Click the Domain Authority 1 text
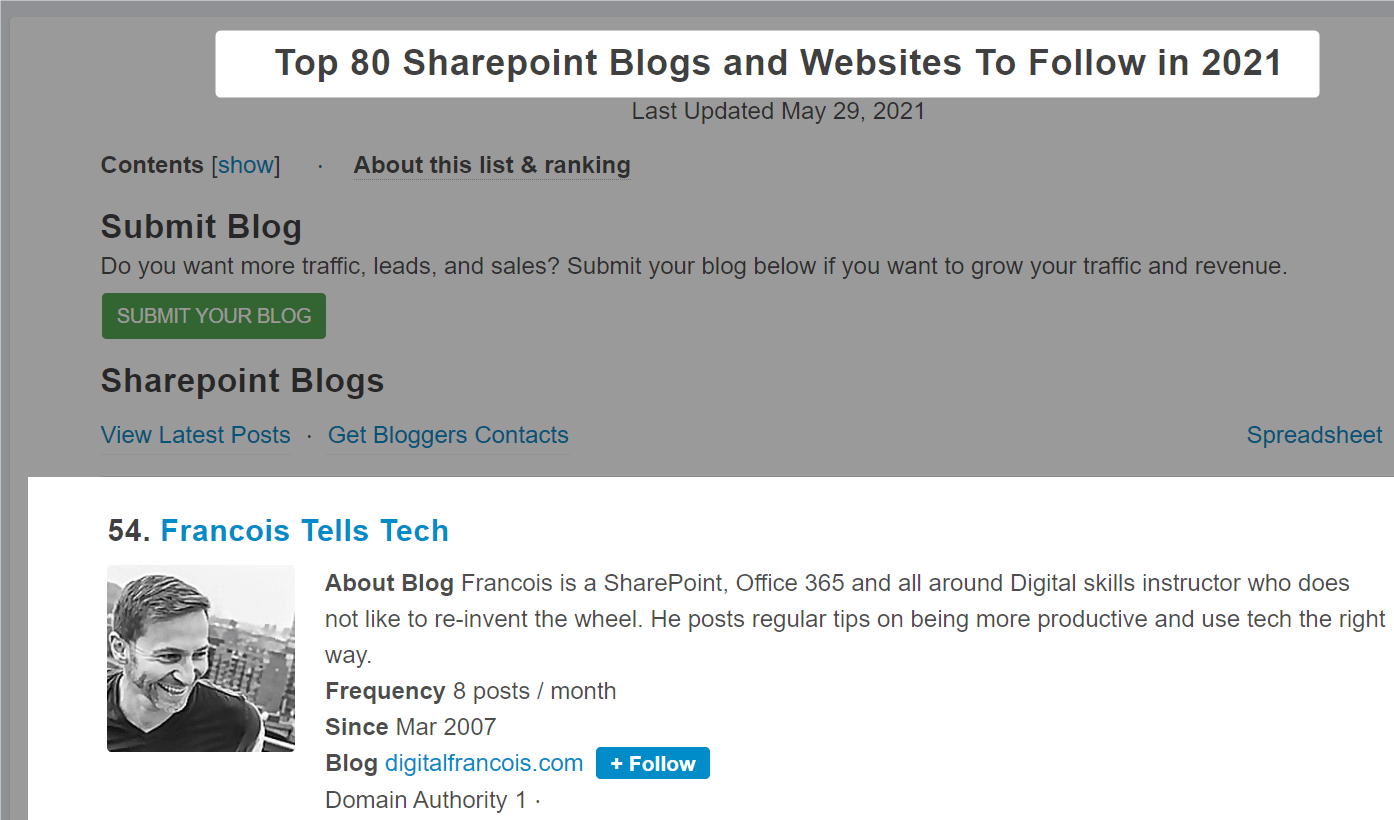 pyautogui.click(x=425, y=800)
